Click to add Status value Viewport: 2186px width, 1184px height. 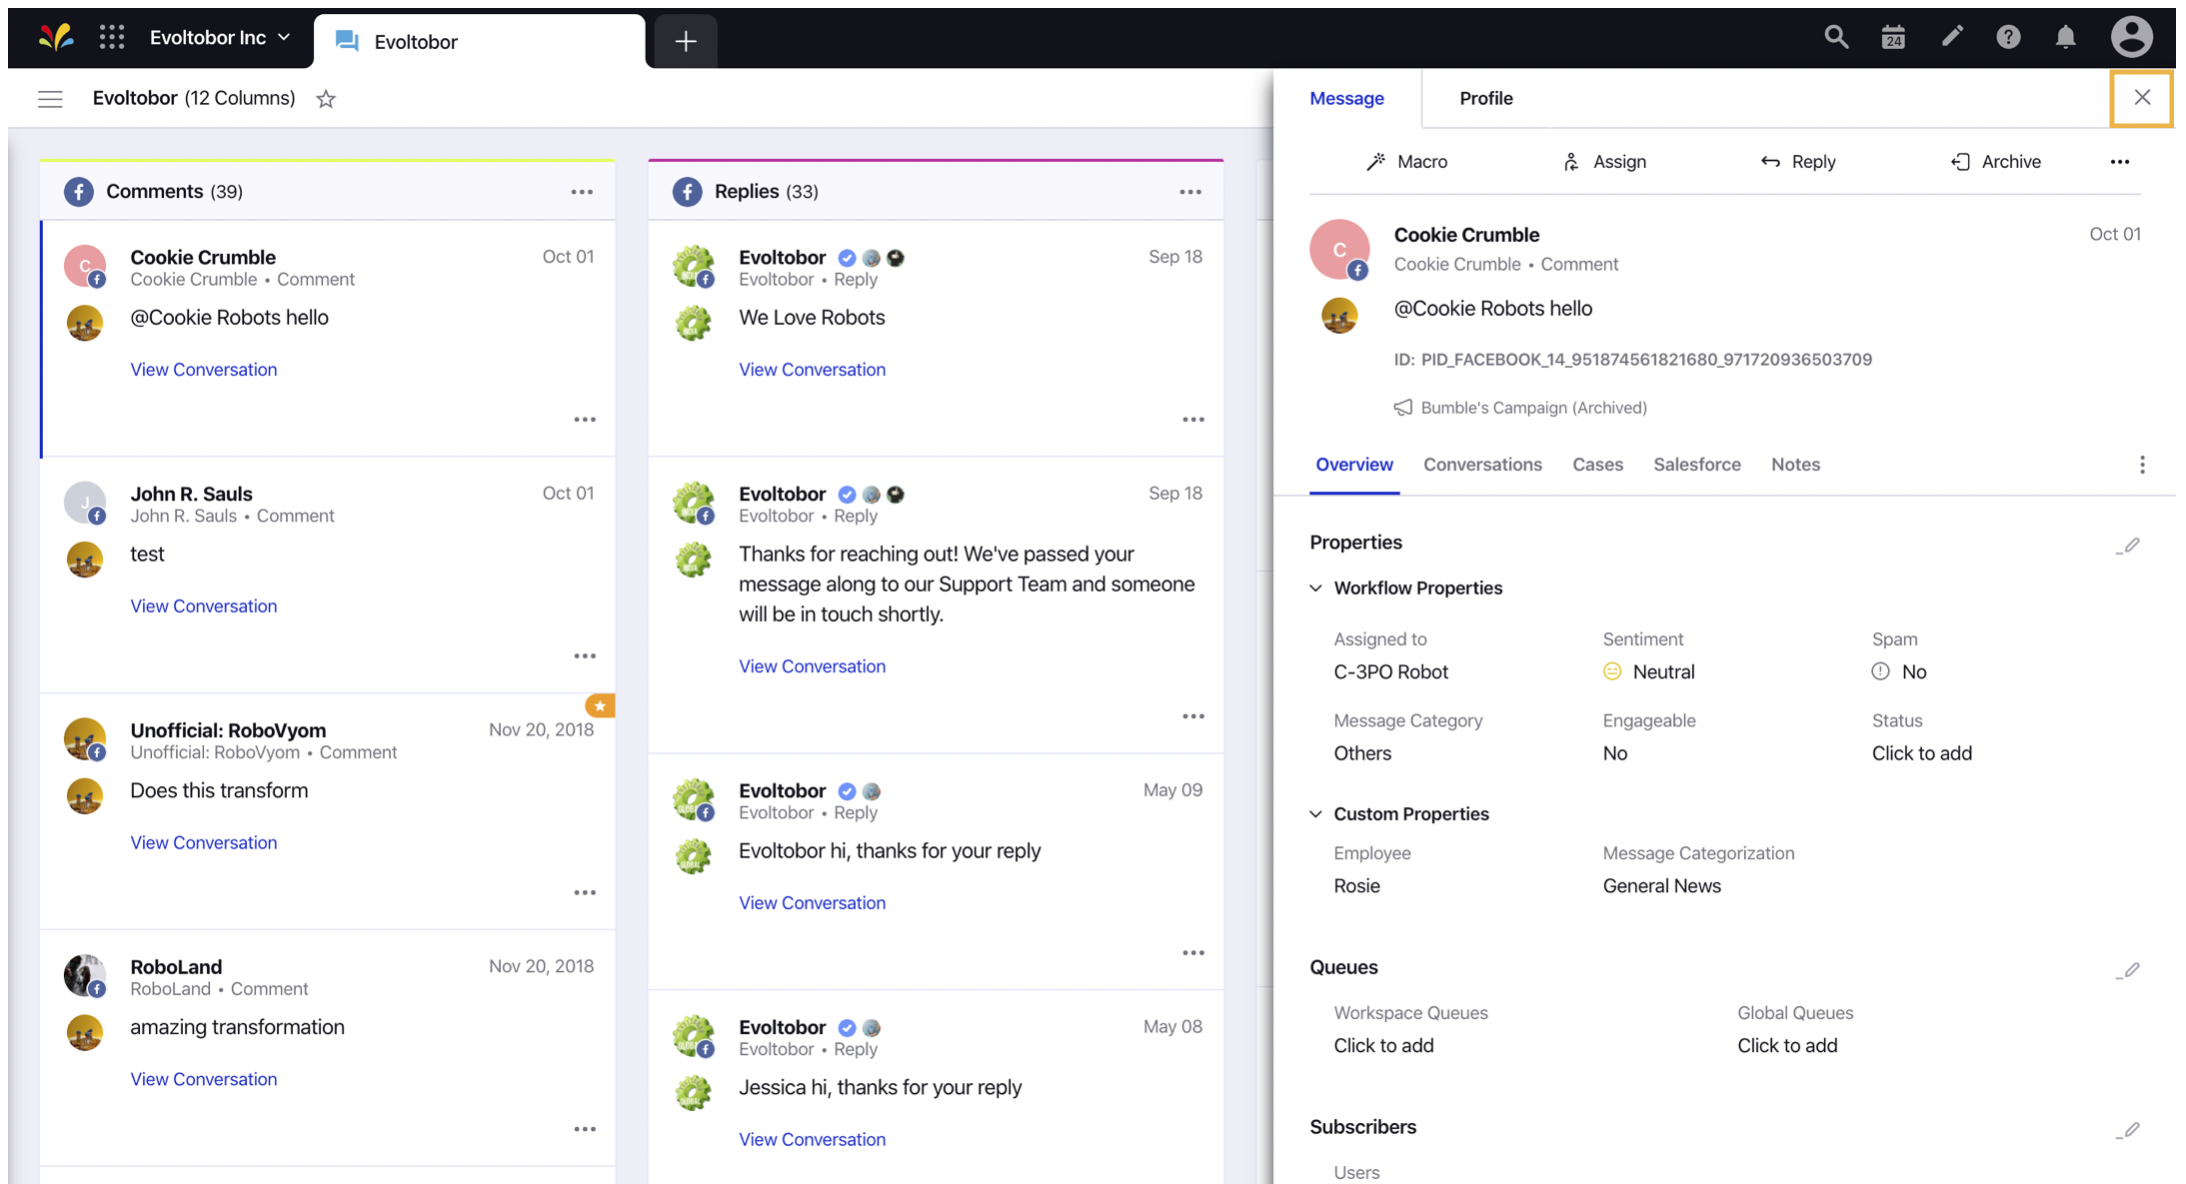click(1921, 753)
